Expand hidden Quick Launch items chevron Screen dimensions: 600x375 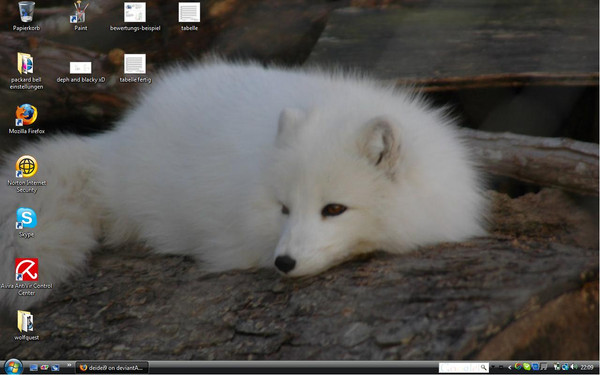pos(69,365)
